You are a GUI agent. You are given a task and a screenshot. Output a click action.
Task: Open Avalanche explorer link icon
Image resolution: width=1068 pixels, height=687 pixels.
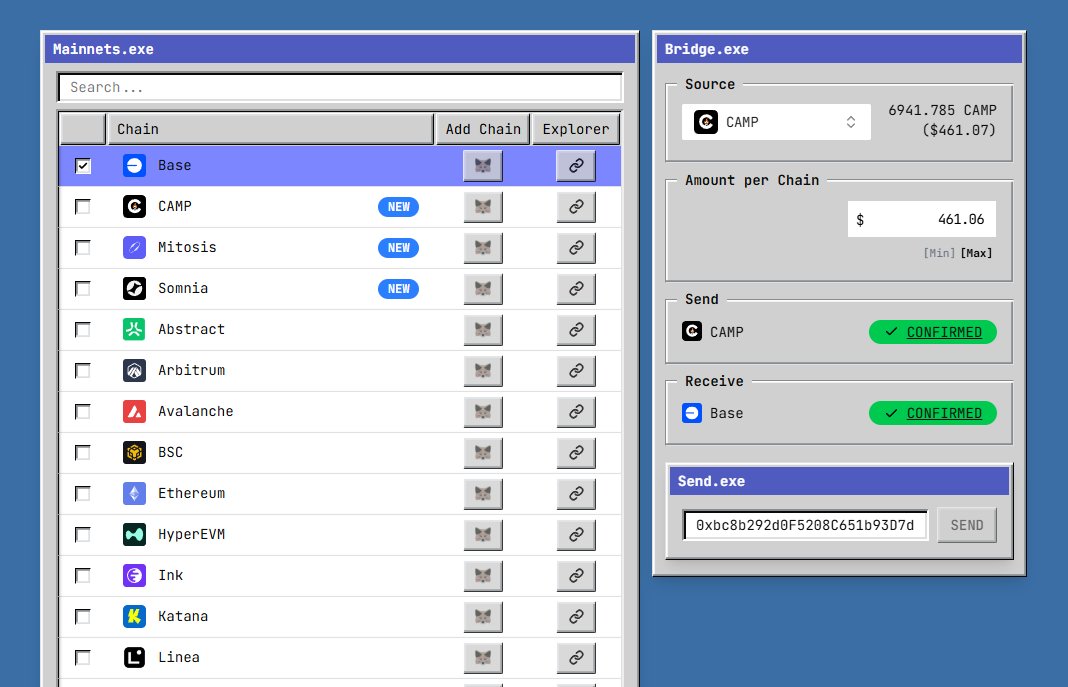click(x=576, y=412)
